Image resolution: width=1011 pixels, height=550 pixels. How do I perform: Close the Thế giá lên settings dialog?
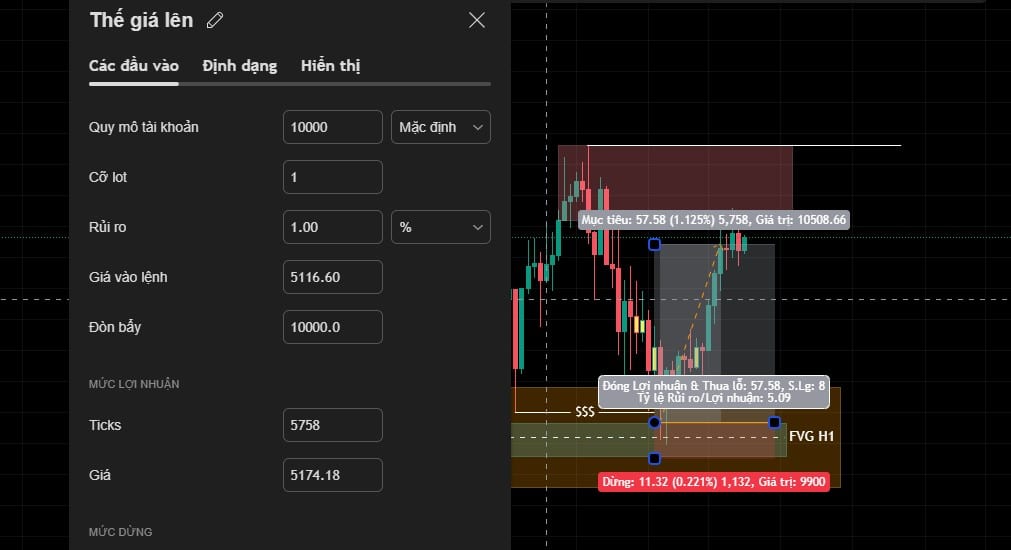tap(477, 20)
